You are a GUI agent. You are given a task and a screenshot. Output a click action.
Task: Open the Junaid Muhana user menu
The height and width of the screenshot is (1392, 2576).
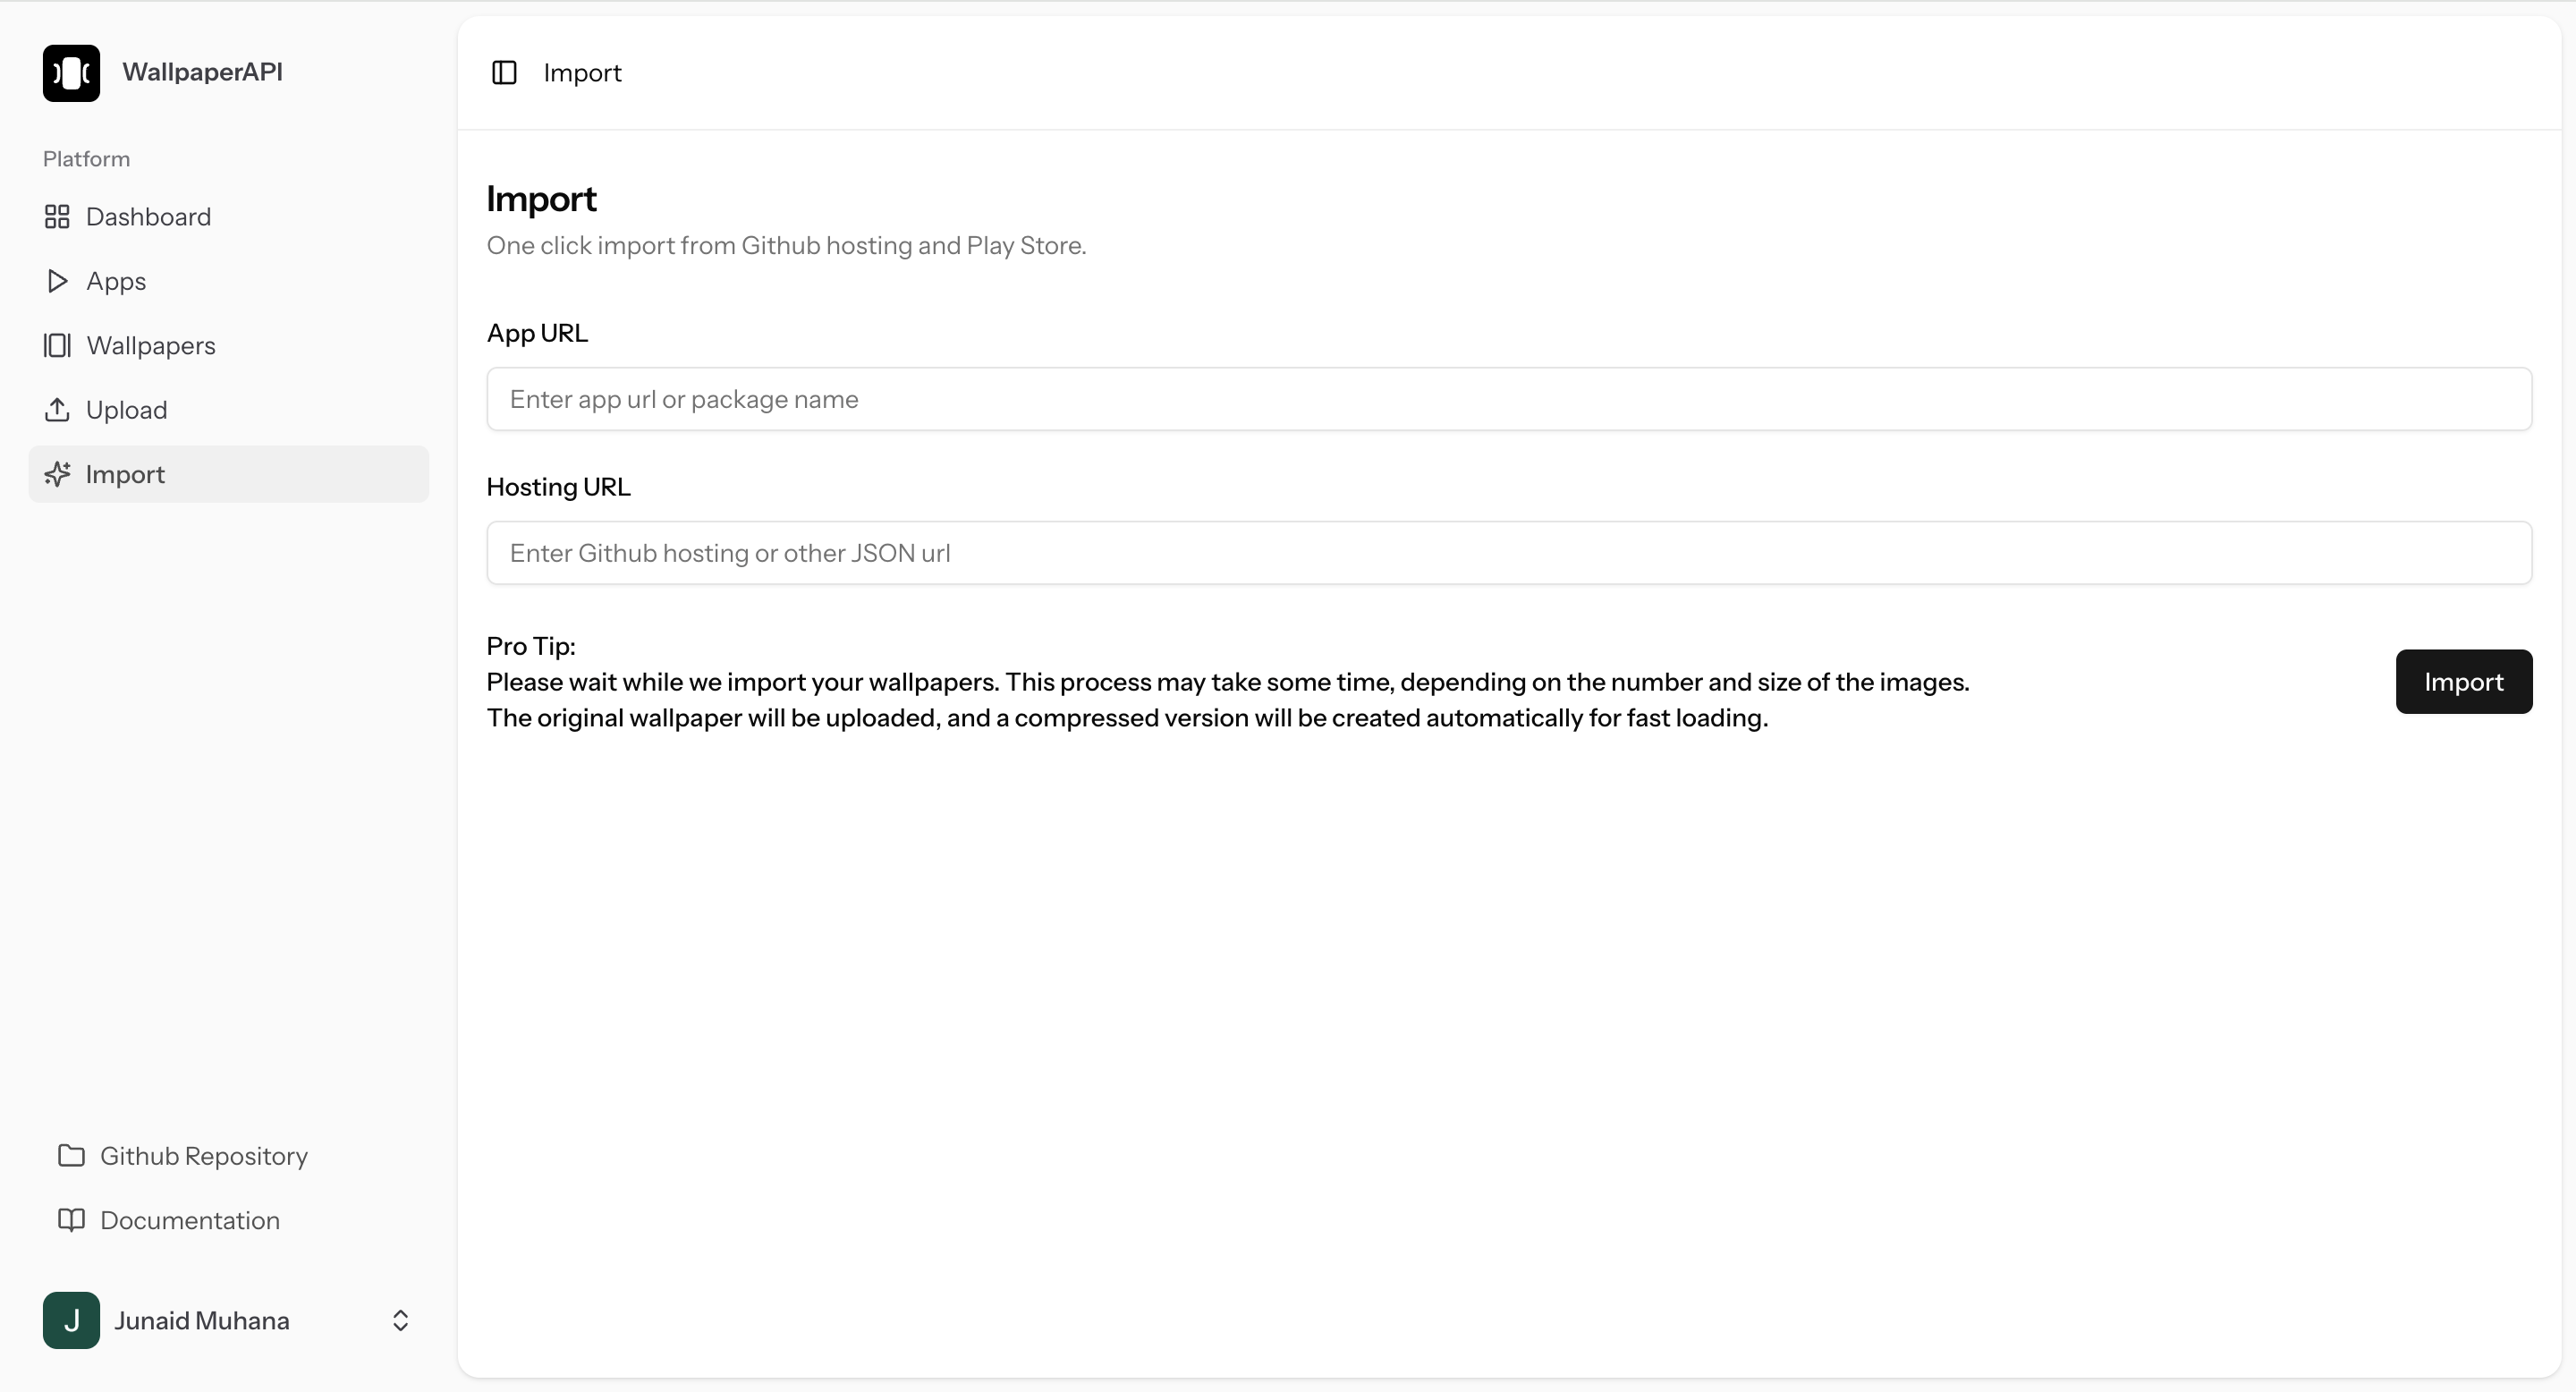202,1320
